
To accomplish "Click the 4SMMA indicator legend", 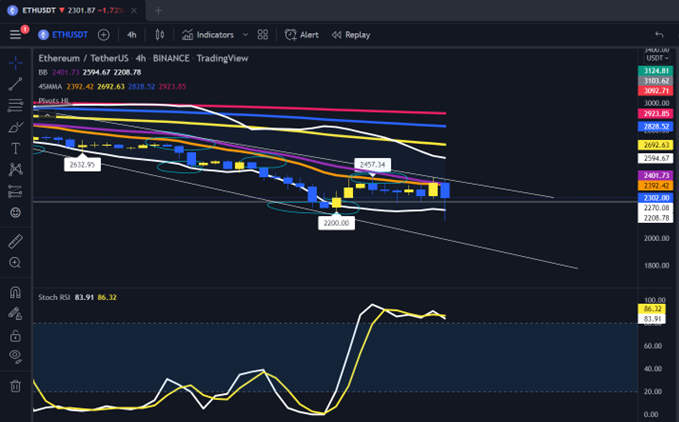I will point(50,87).
